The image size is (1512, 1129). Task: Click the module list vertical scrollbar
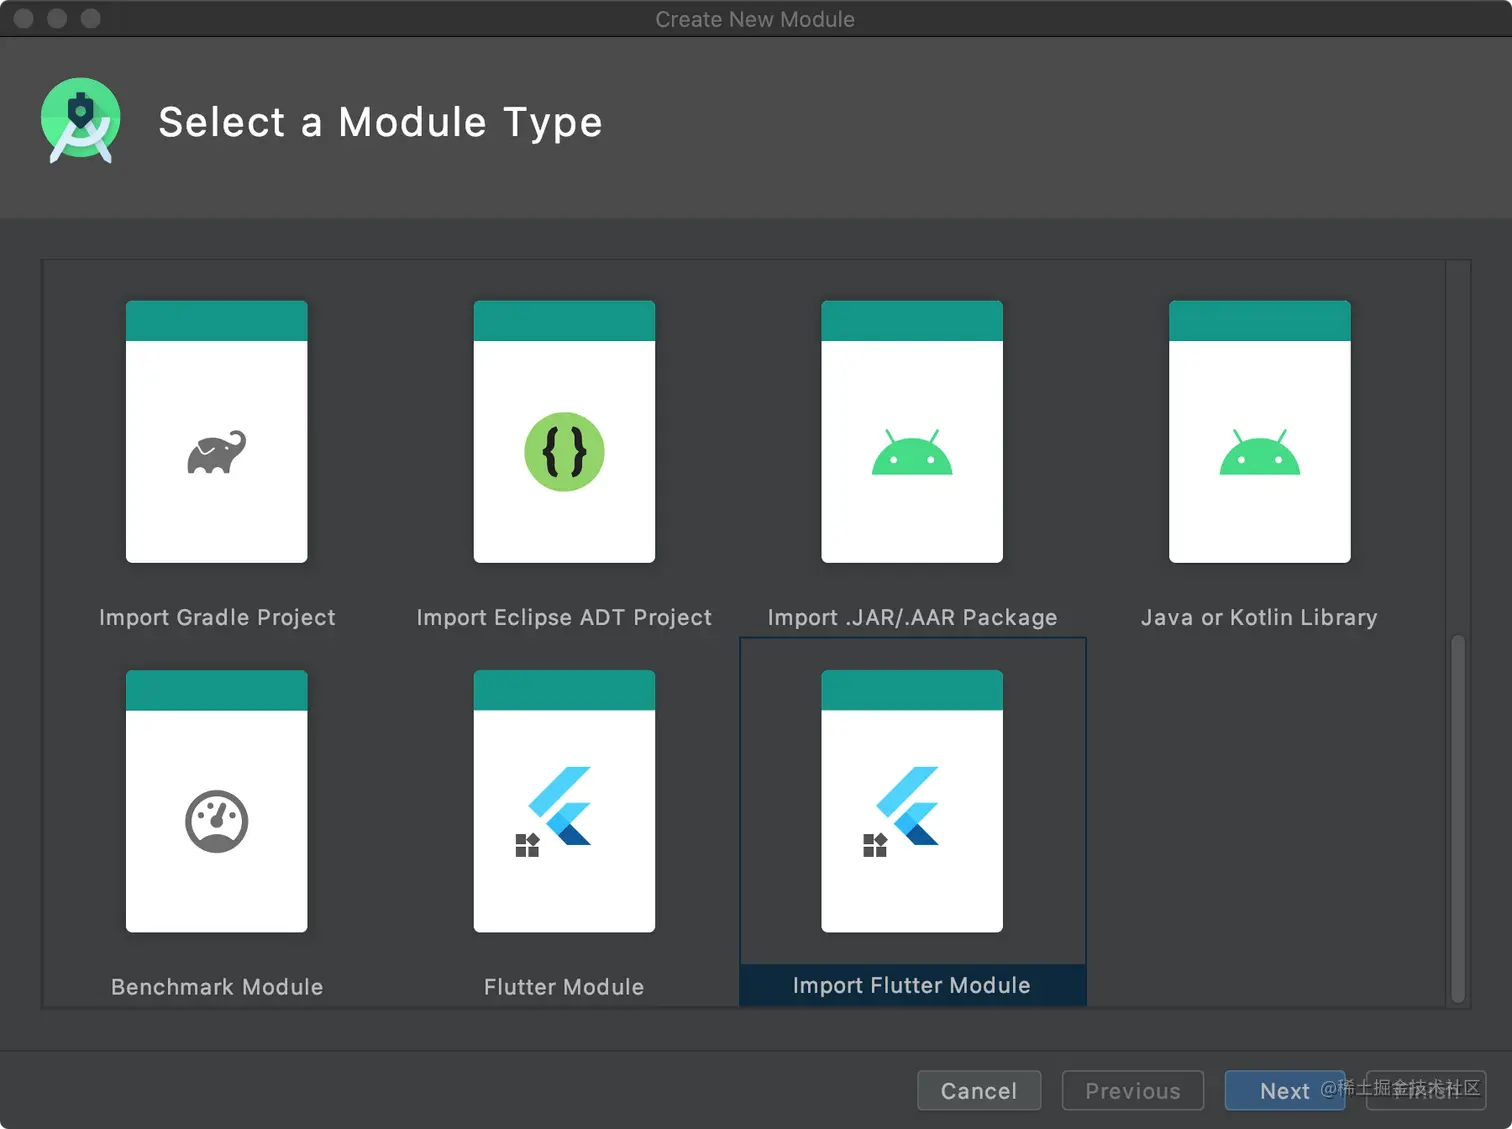click(x=1458, y=818)
